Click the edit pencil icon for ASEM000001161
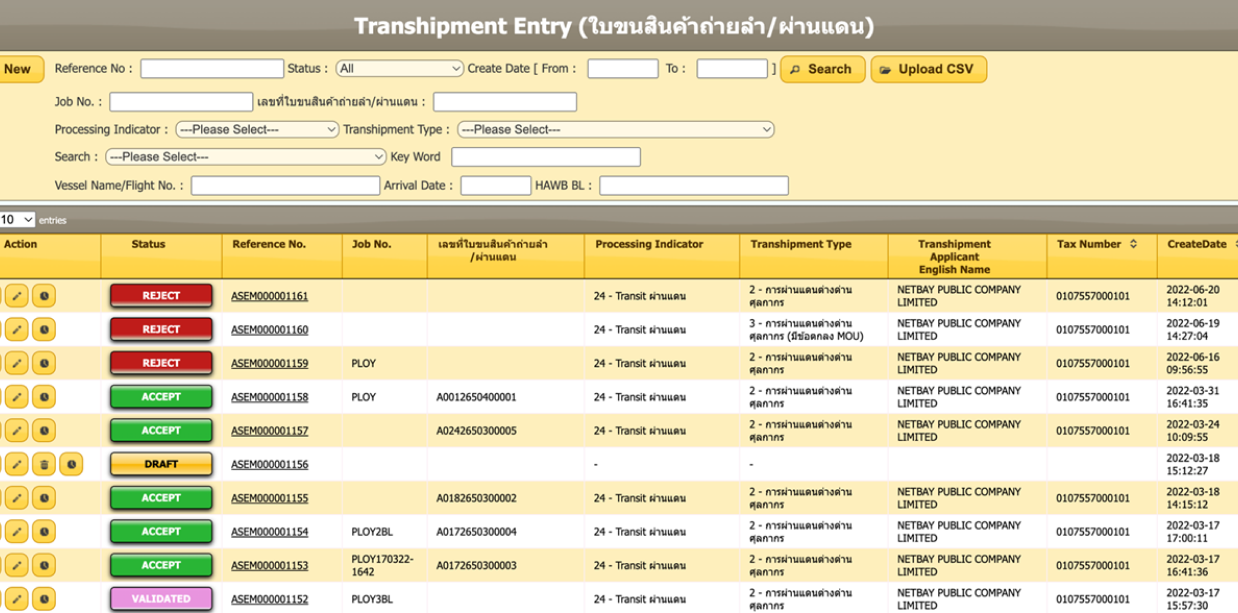The image size is (1238, 613). coord(17,296)
